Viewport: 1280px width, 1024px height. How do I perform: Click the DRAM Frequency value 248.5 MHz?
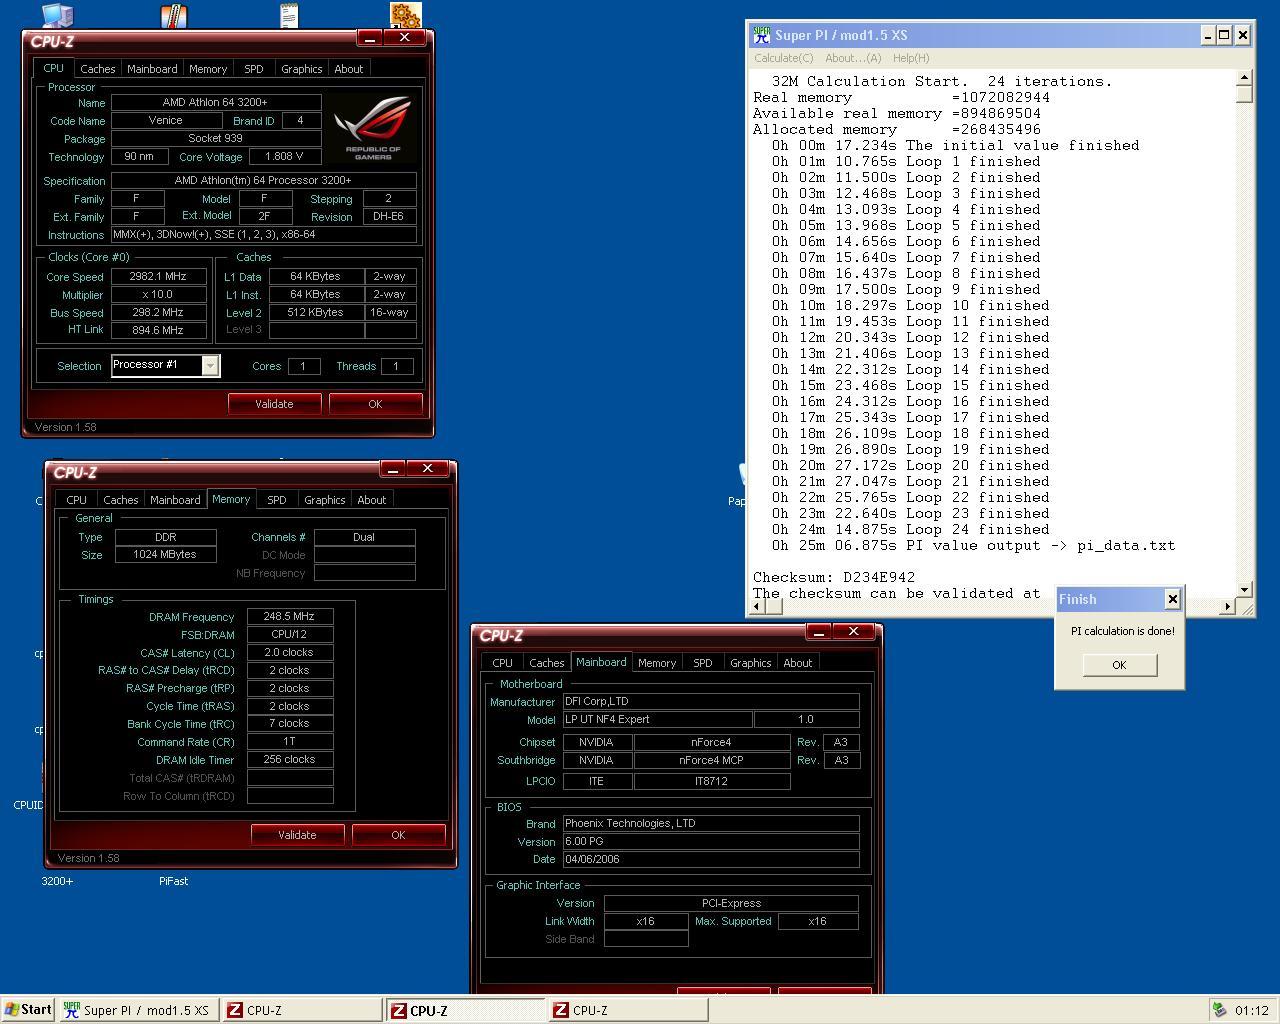pyautogui.click(x=290, y=617)
